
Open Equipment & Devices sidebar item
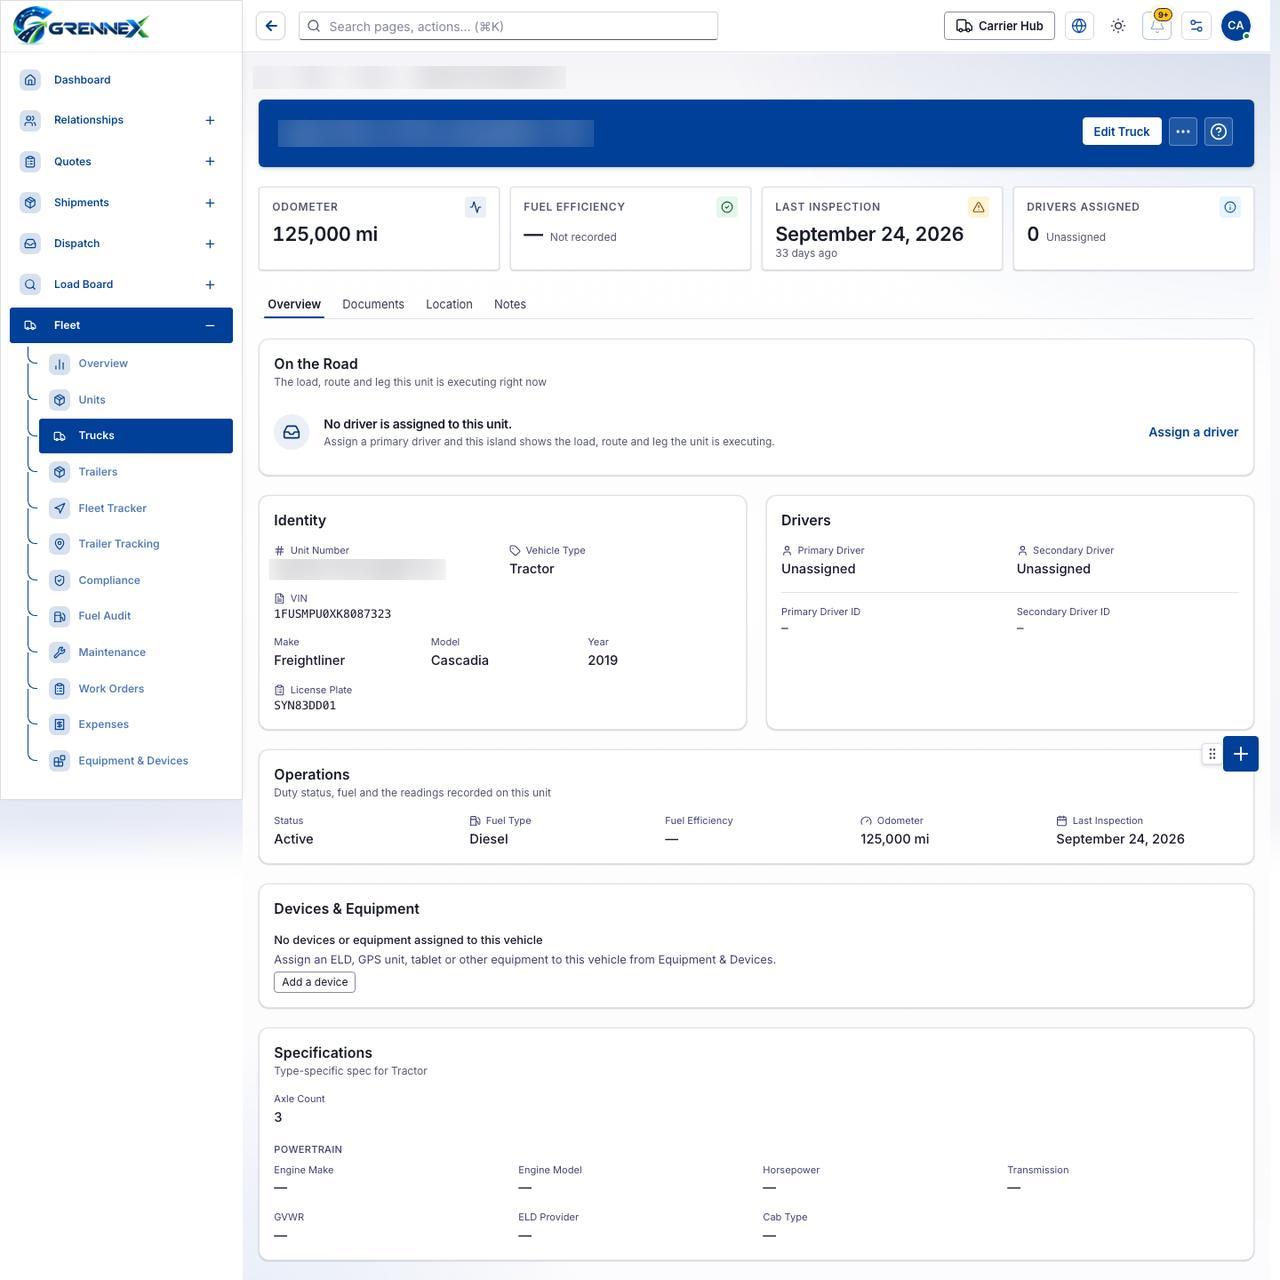[136, 761]
